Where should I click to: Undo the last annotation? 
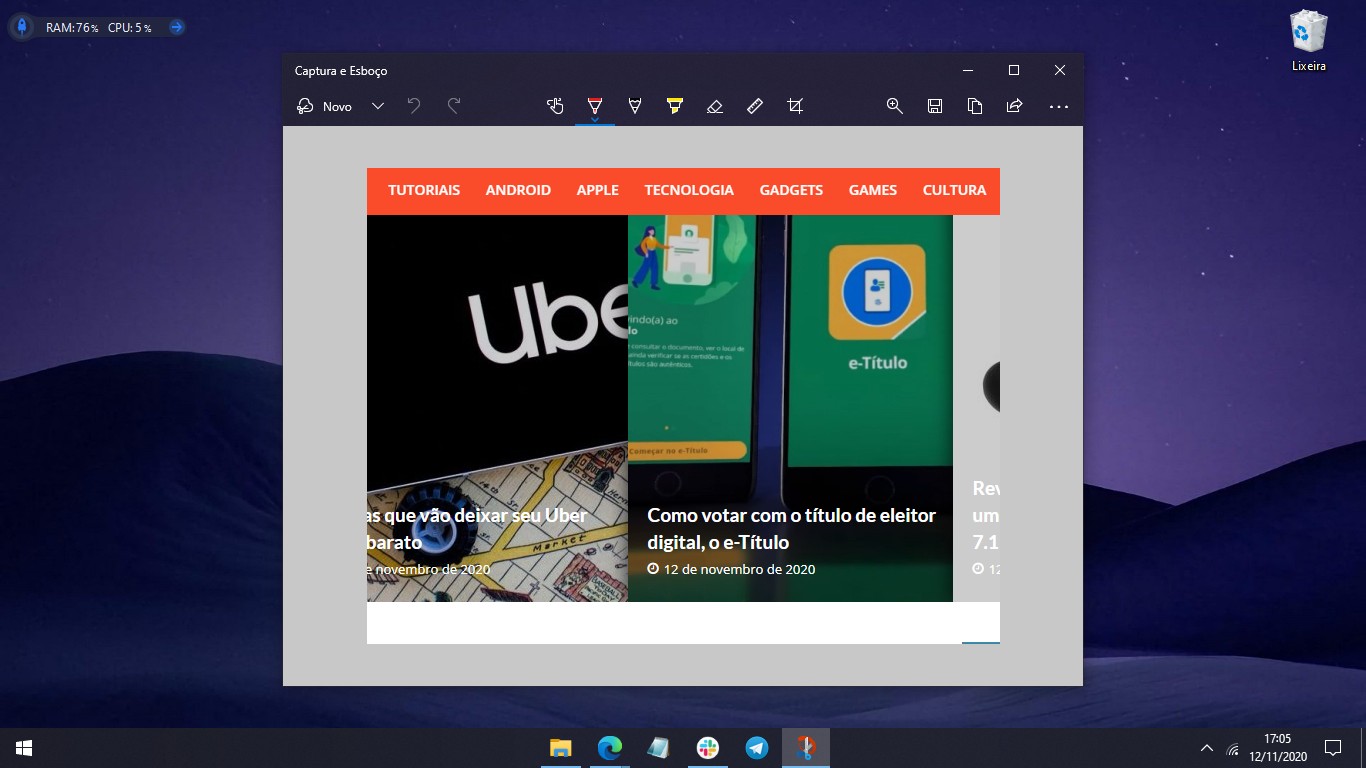click(414, 106)
